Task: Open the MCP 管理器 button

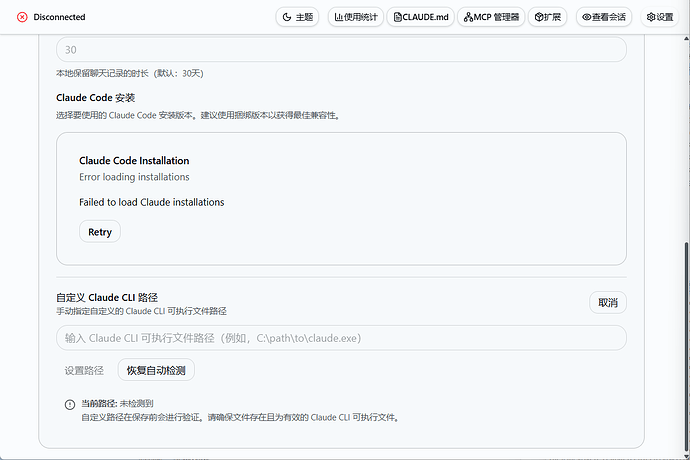Action: tap(491, 17)
